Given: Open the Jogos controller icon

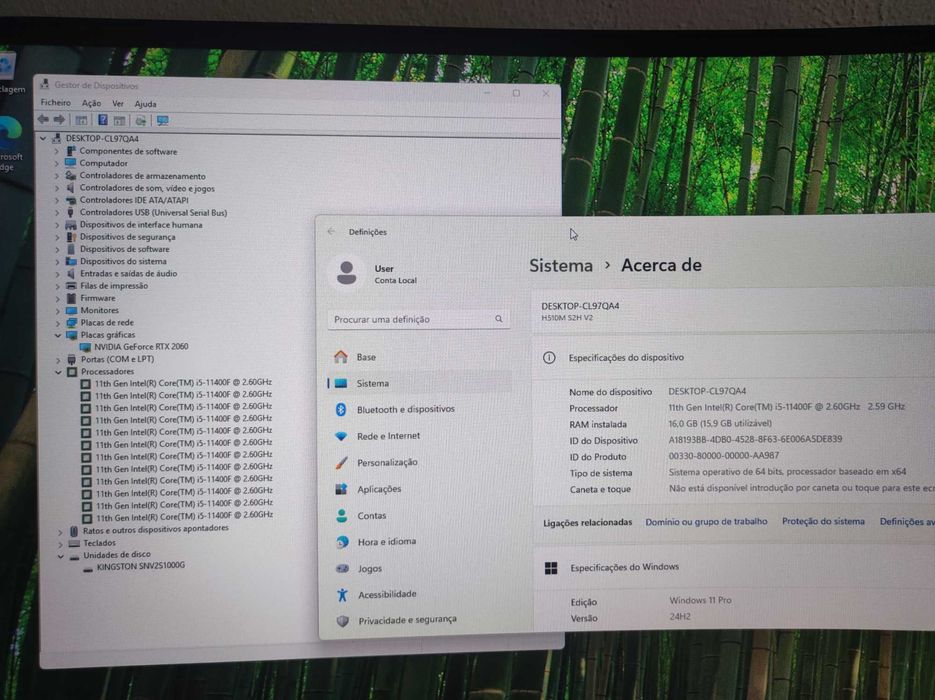Looking at the screenshot, I should 342,568.
